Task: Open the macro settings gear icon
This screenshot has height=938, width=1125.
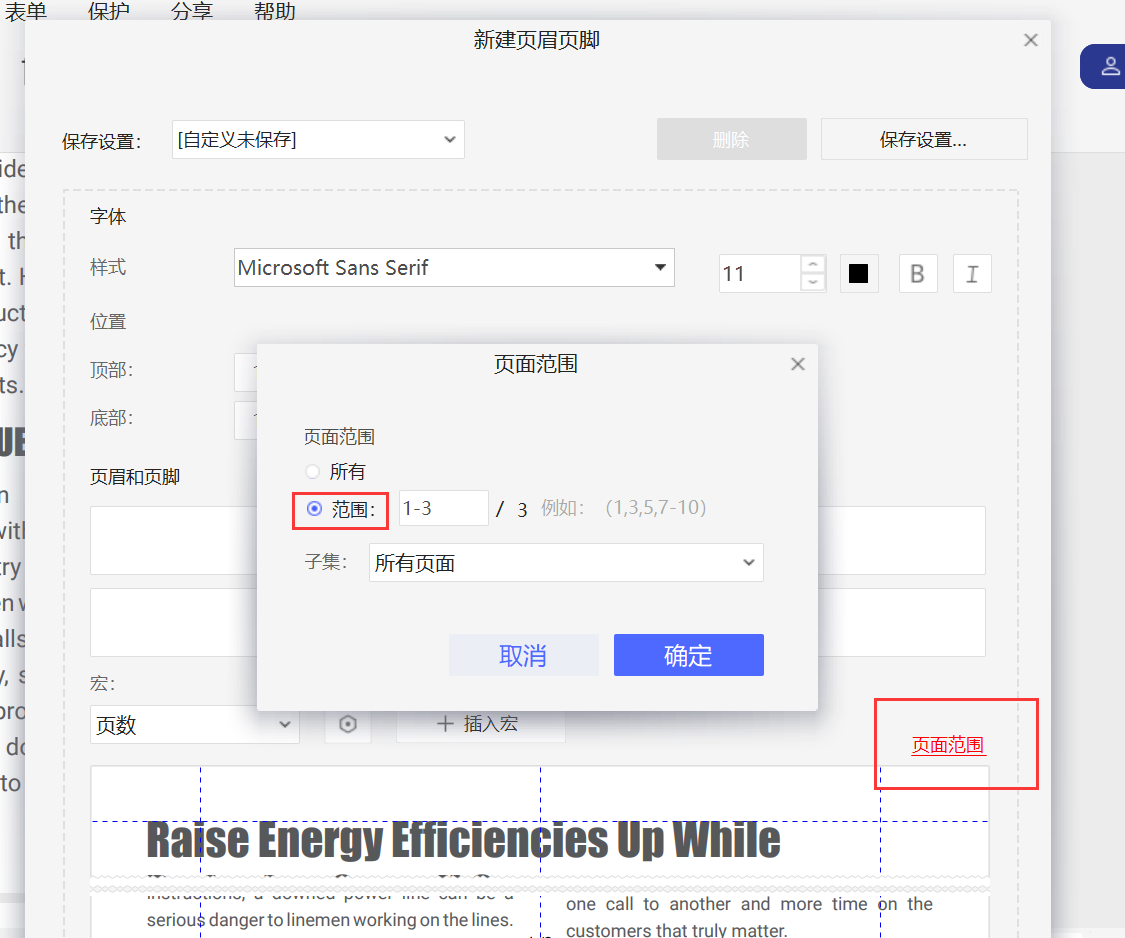Action: [x=347, y=724]
